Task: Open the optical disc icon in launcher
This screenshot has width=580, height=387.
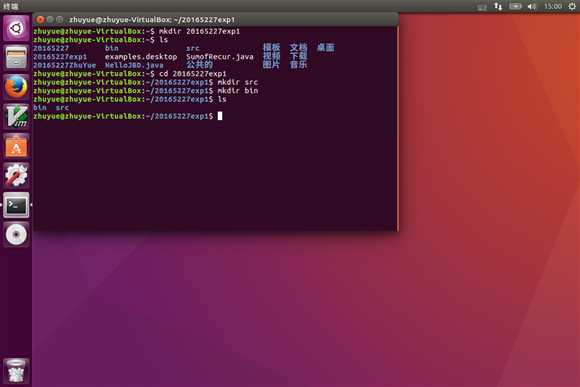Action: 16,234
